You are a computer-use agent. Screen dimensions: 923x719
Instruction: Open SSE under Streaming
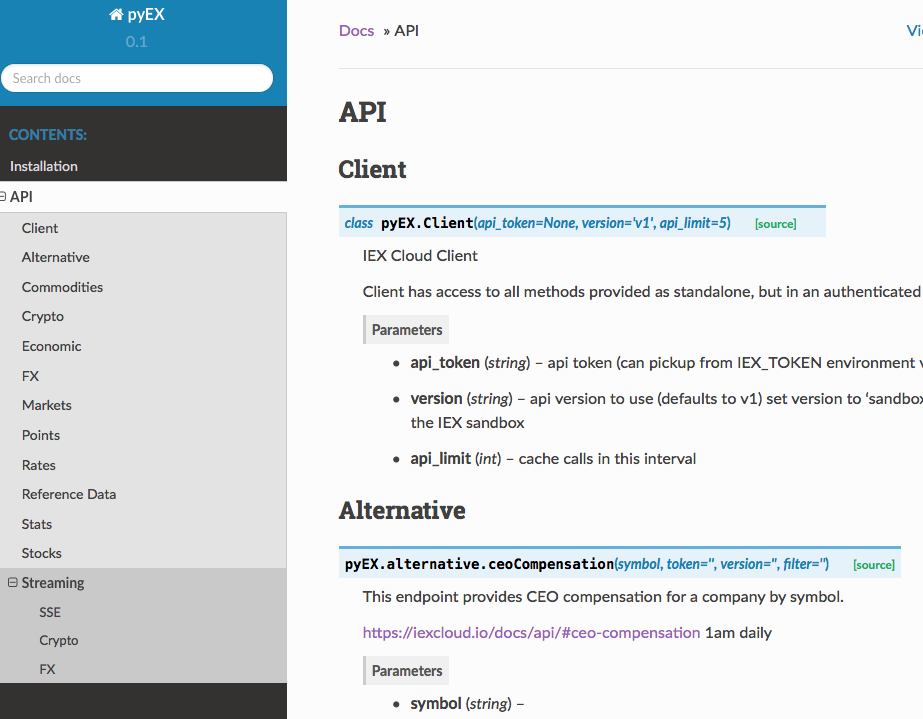[x=50, y=612]
